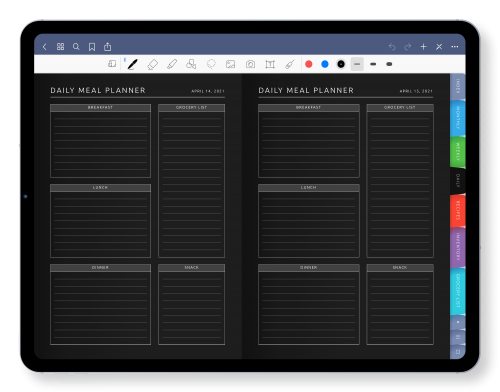Go back using the left chevron
Image resolution: width=500 pixels, height=392 pixels.
point(45,47)
